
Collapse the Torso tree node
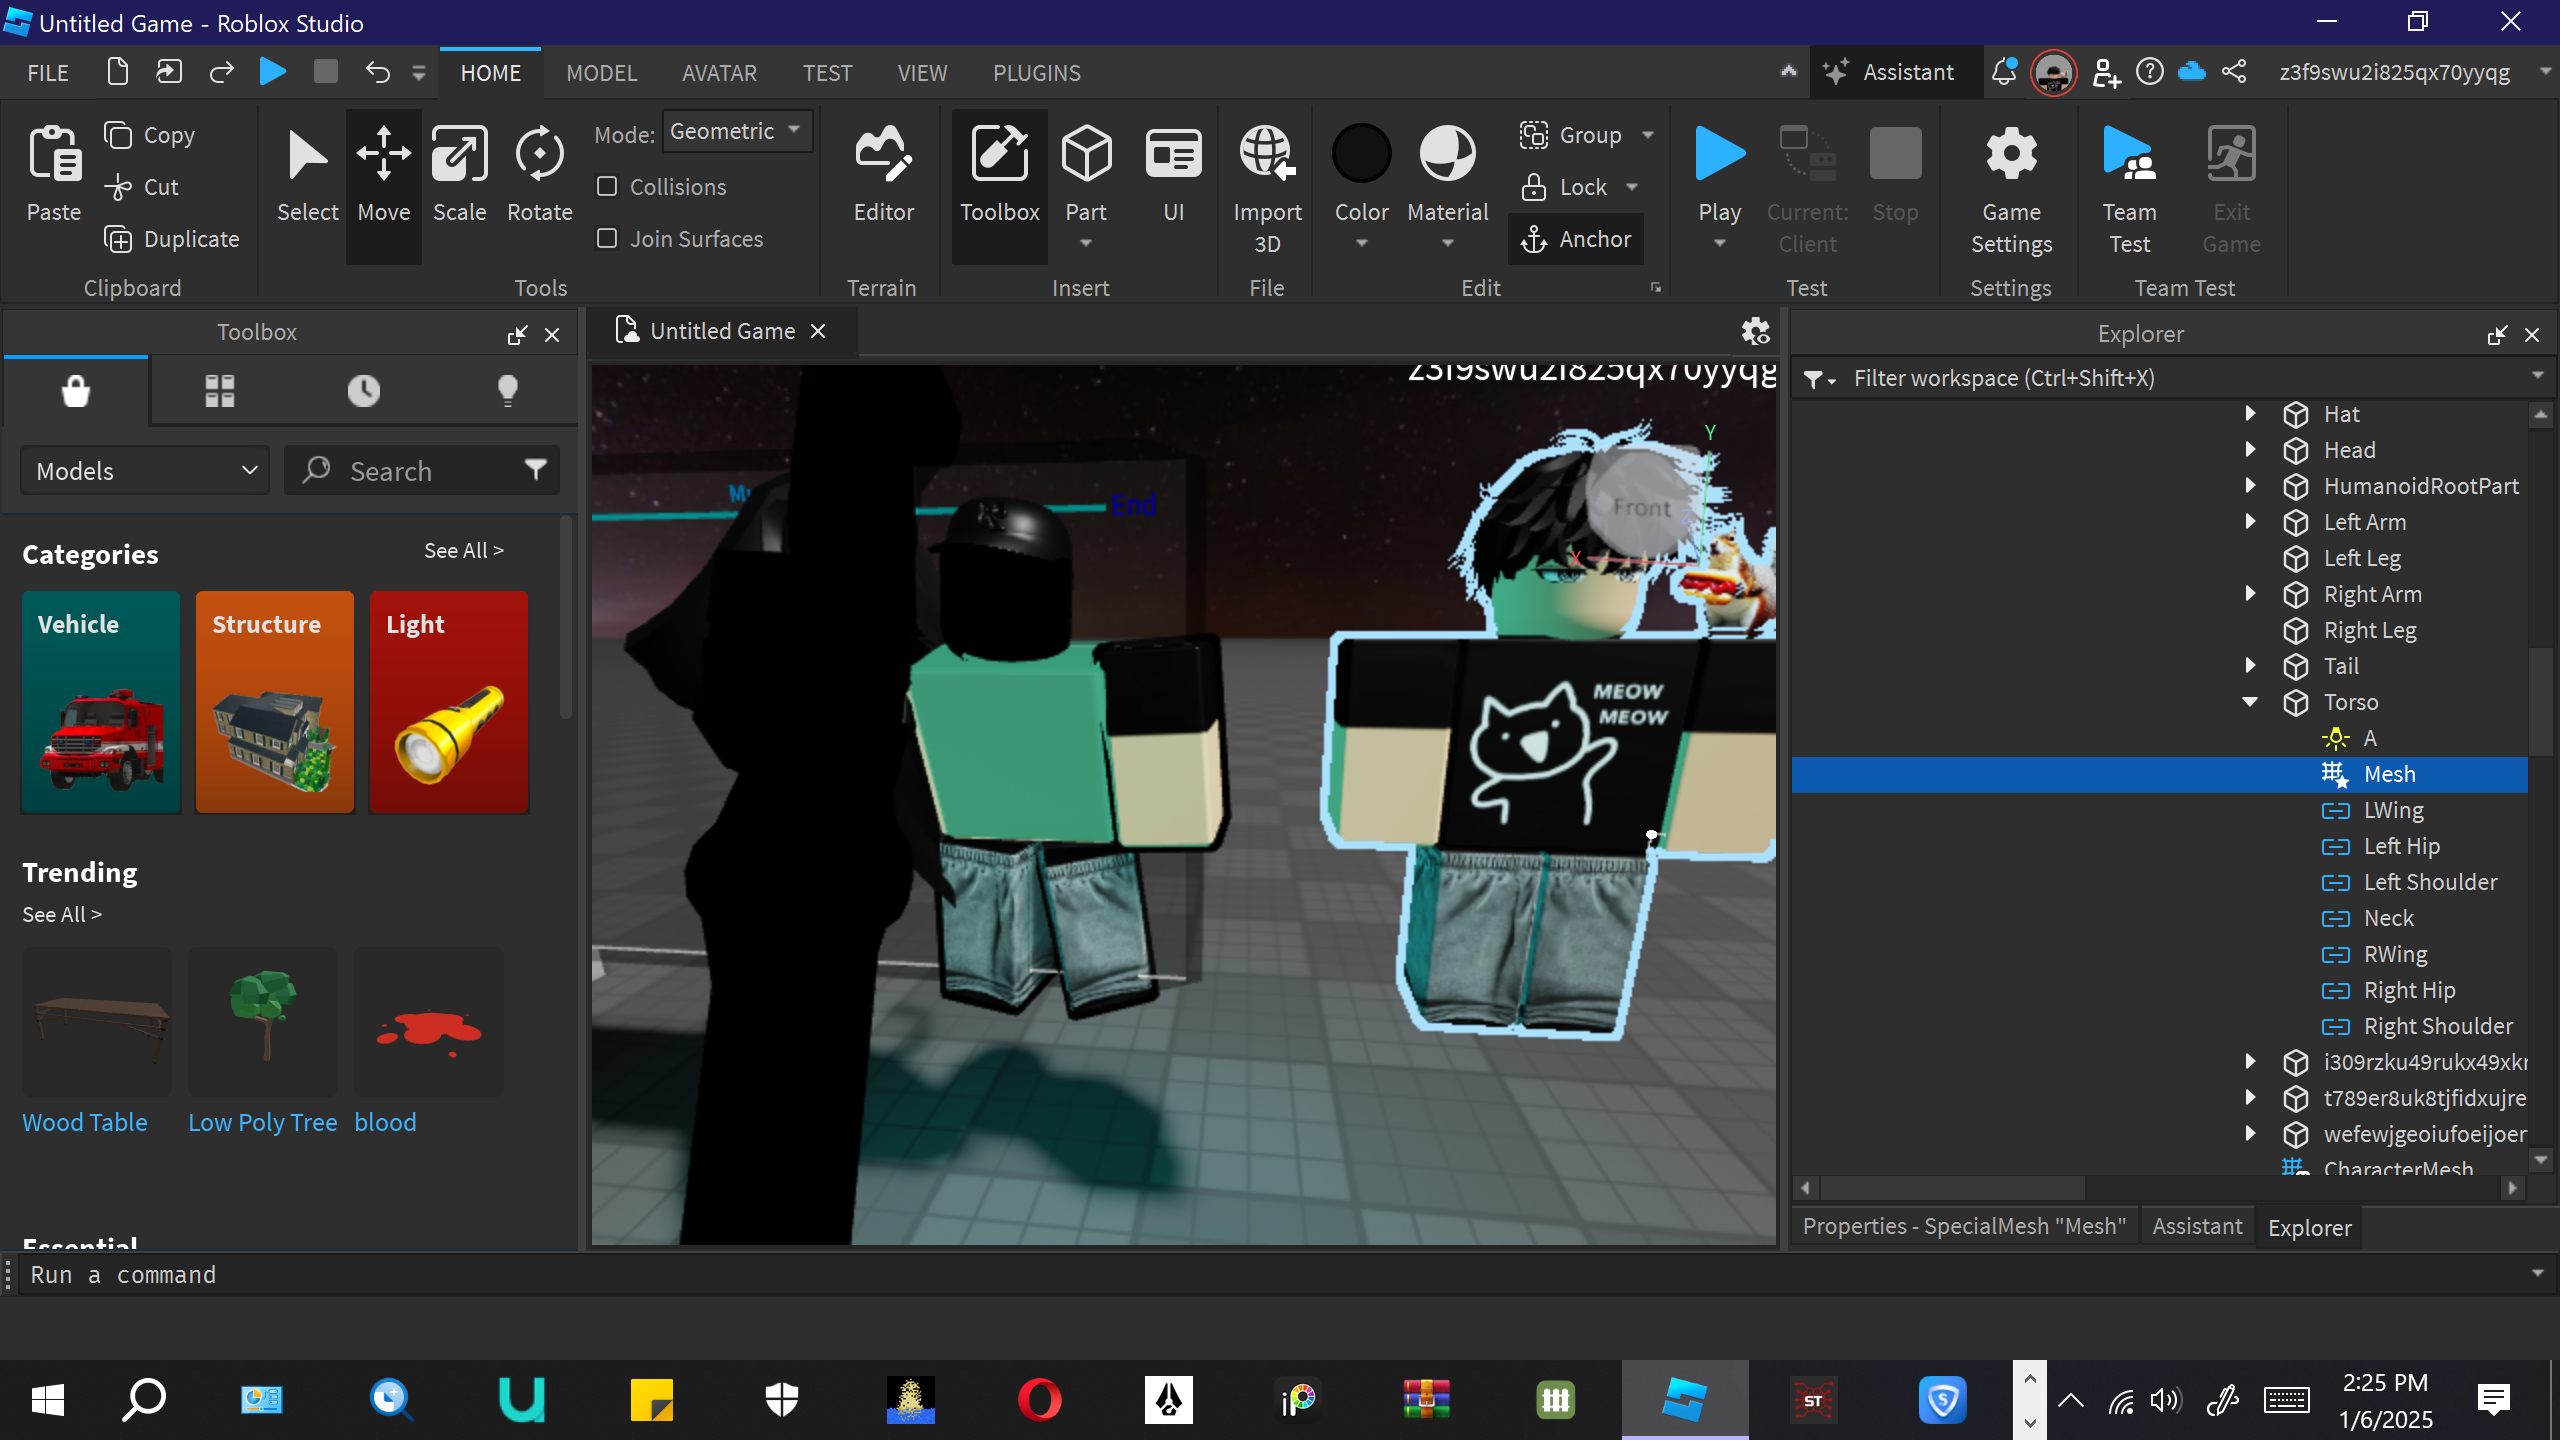point(2250,702)
